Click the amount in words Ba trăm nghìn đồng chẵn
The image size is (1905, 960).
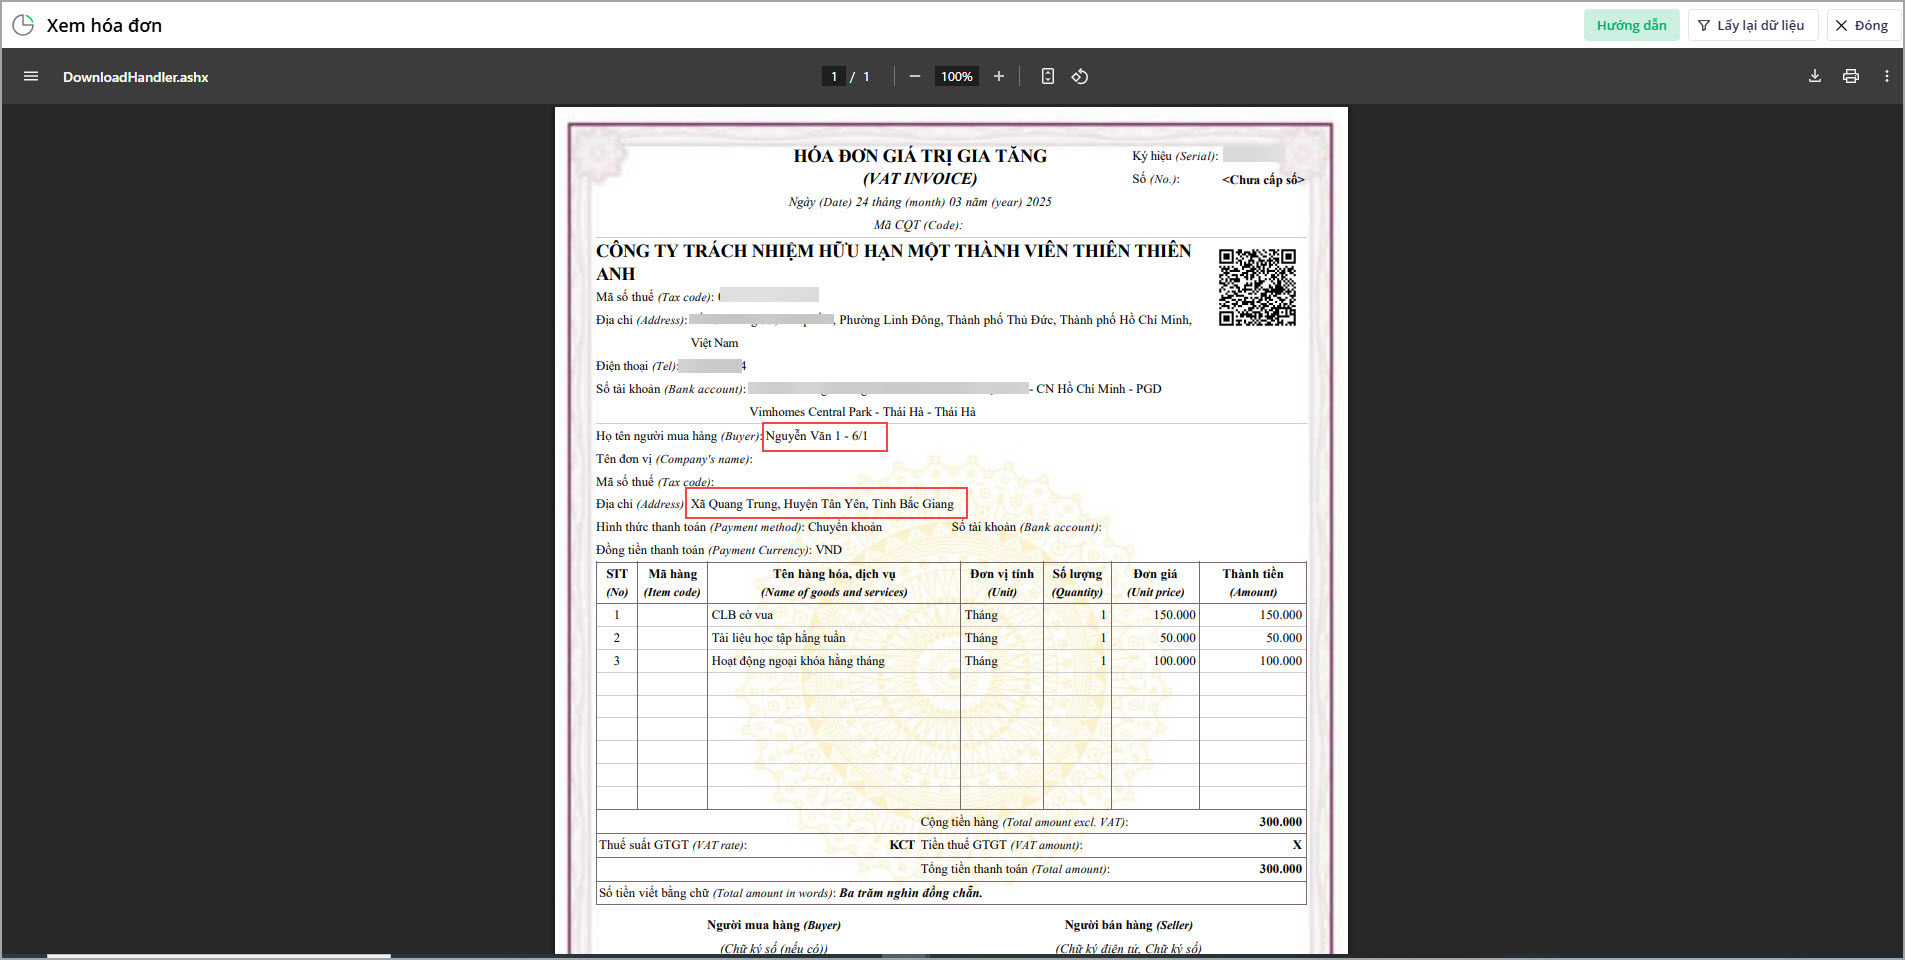click(x=911, y=893)
